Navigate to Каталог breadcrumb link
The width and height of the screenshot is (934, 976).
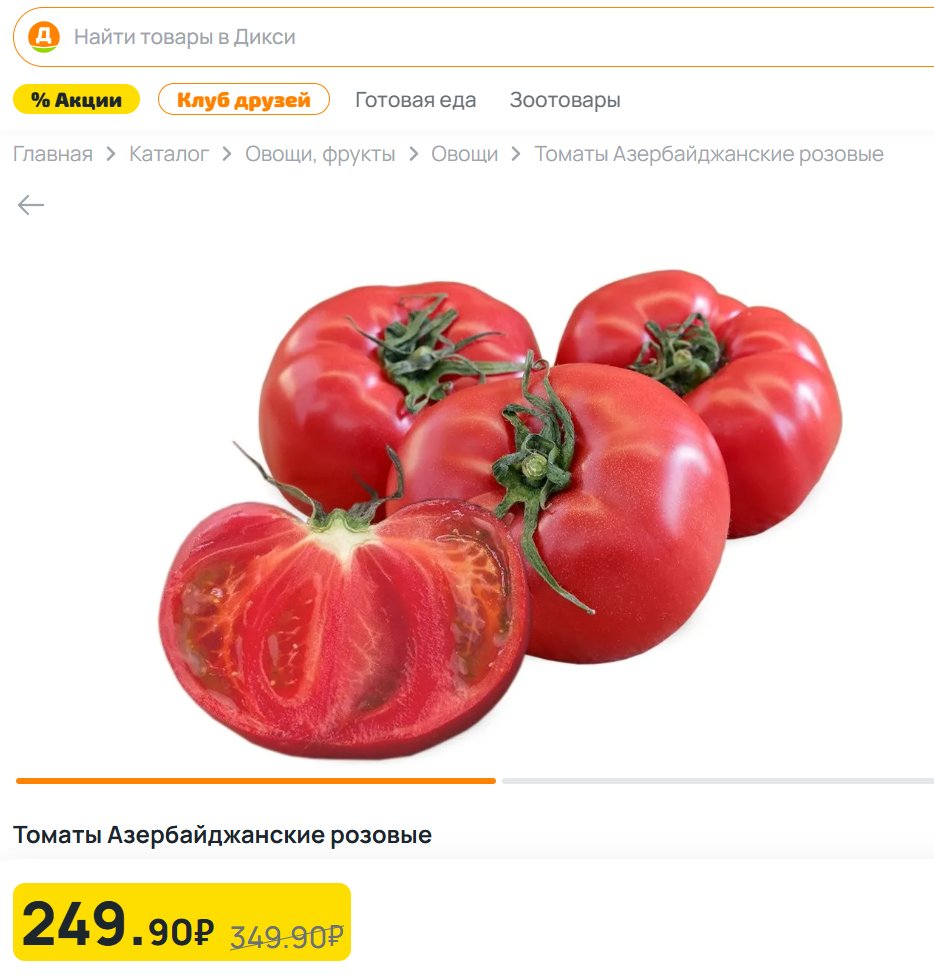click(x=169, y=154)
